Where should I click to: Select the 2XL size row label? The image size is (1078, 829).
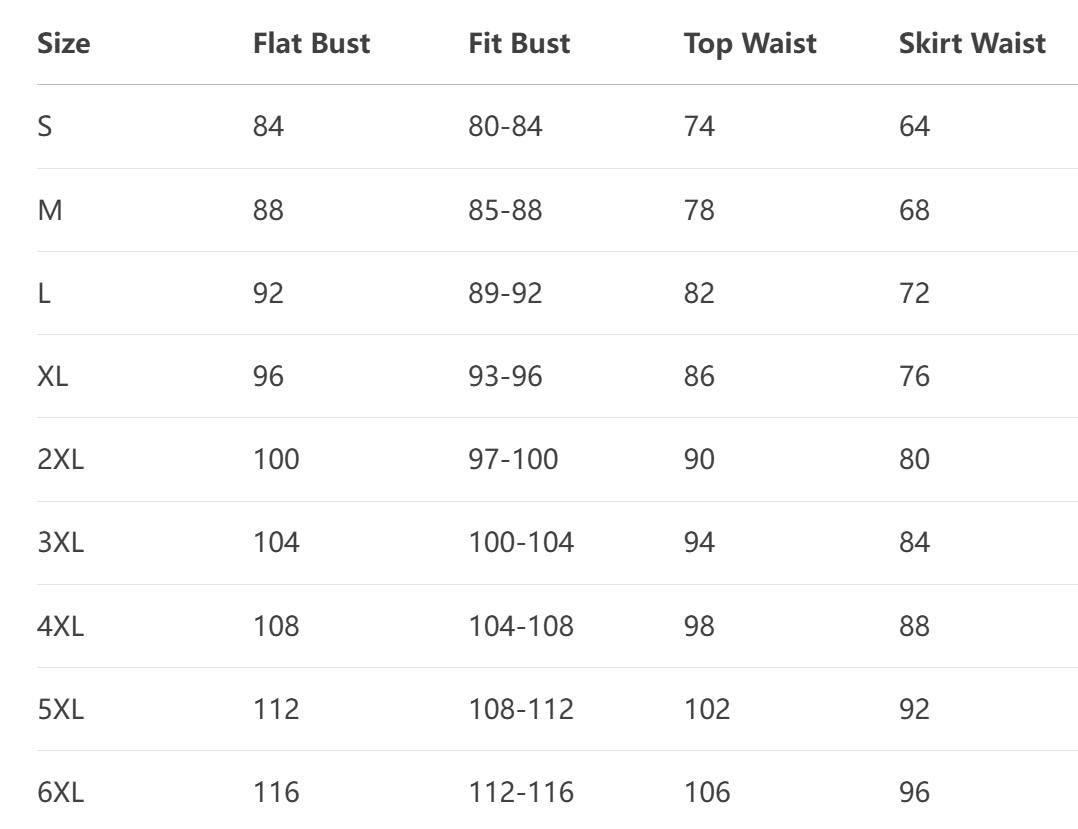click(61, 459)
